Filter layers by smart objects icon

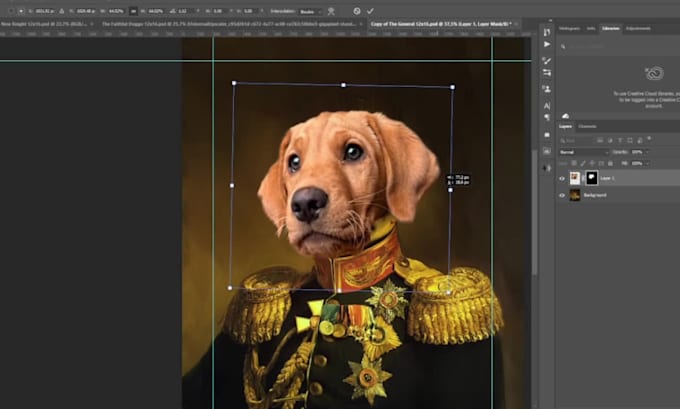coord(640,141)
